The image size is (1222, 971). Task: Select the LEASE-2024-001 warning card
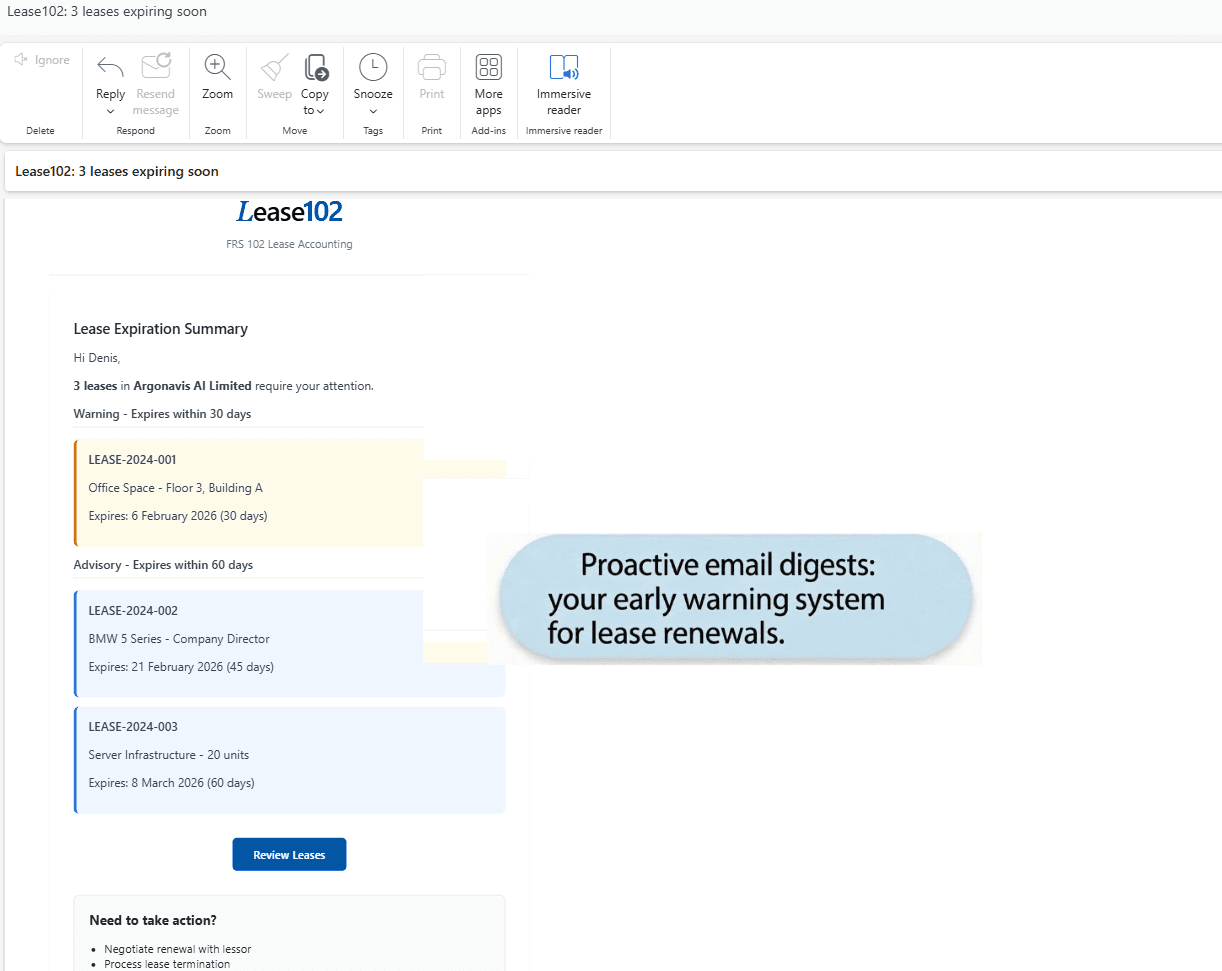click(x=248, y=492)
